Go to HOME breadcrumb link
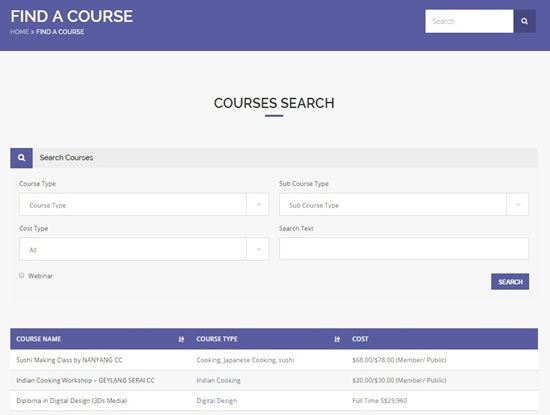Screen dimensions: 550x415 (x=20, y=32)
